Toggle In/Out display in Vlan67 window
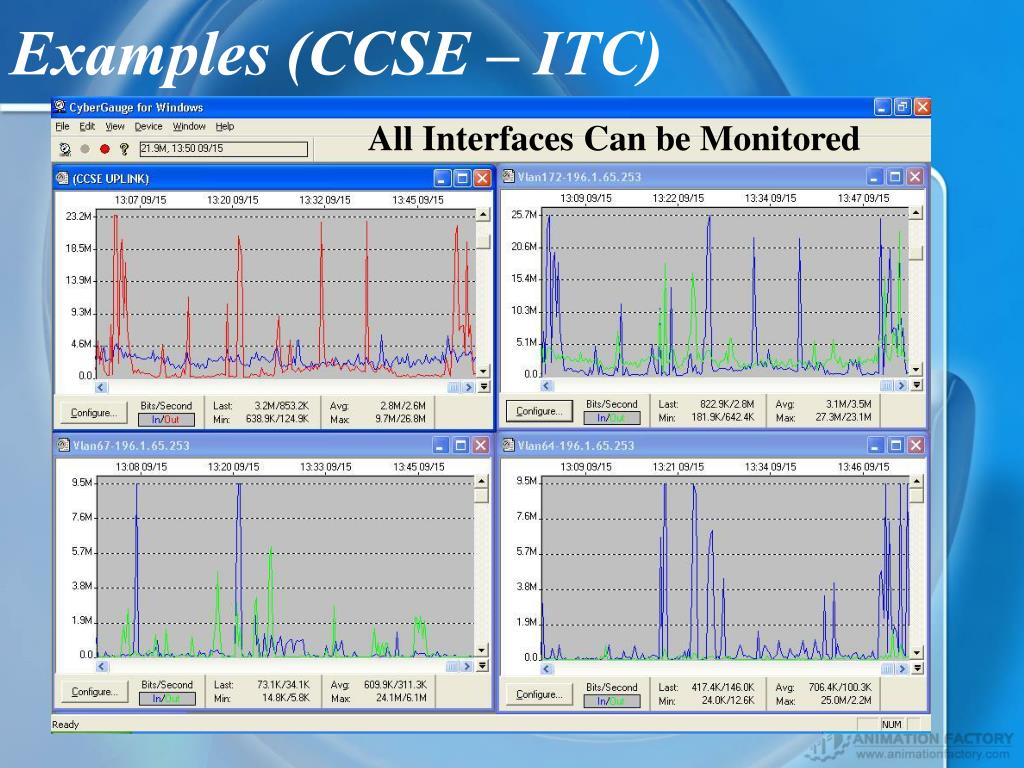 tap(167, 699)
